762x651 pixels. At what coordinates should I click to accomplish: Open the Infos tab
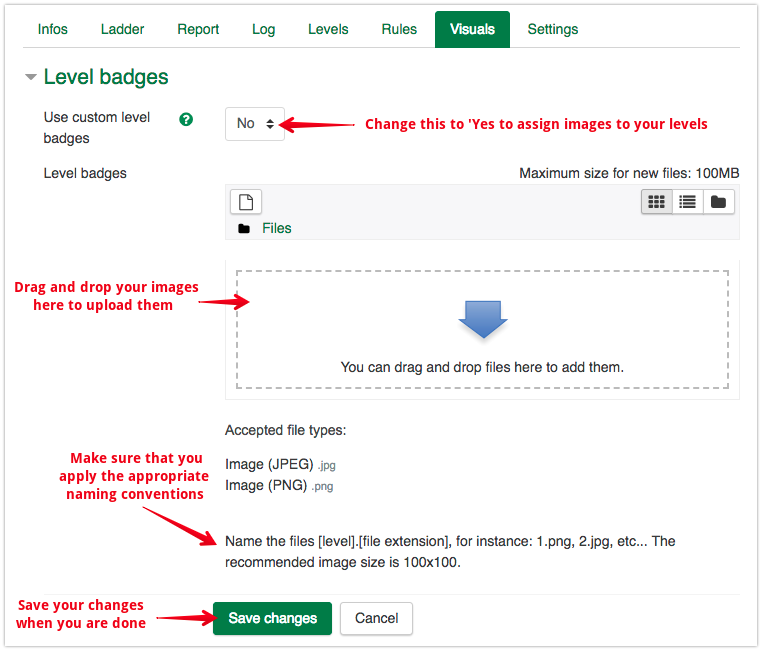click(53, 29)
